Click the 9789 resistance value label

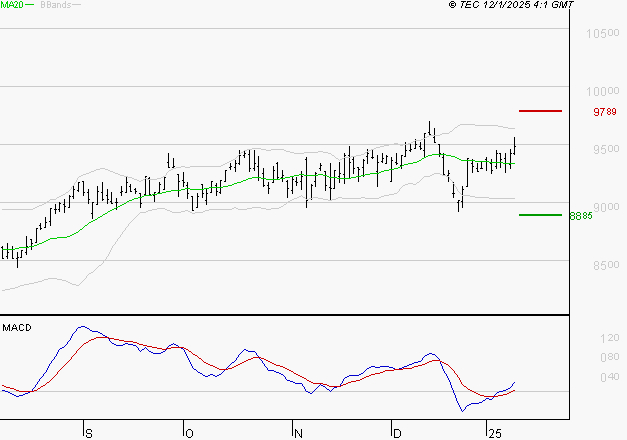coord(604,112)
